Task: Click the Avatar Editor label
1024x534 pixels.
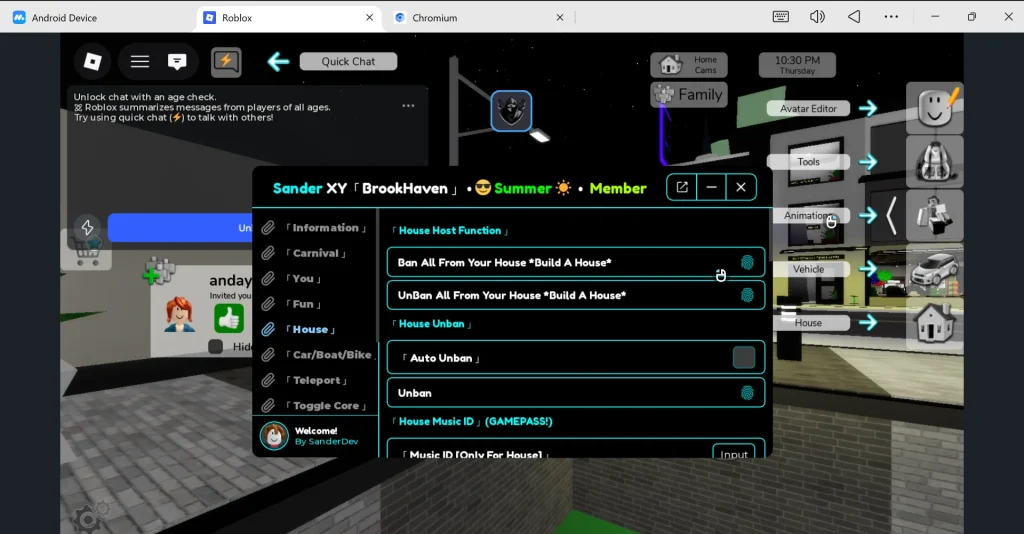Action: click(808, 108)
